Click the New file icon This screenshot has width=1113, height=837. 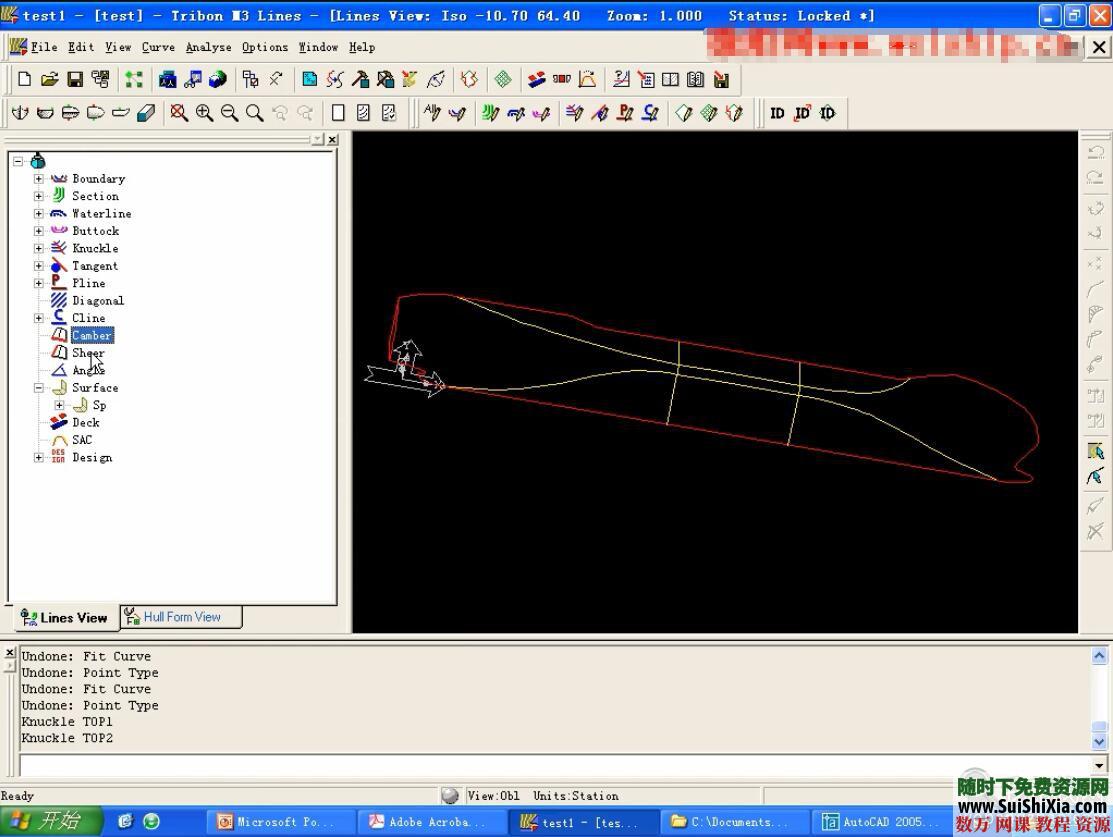24,79
